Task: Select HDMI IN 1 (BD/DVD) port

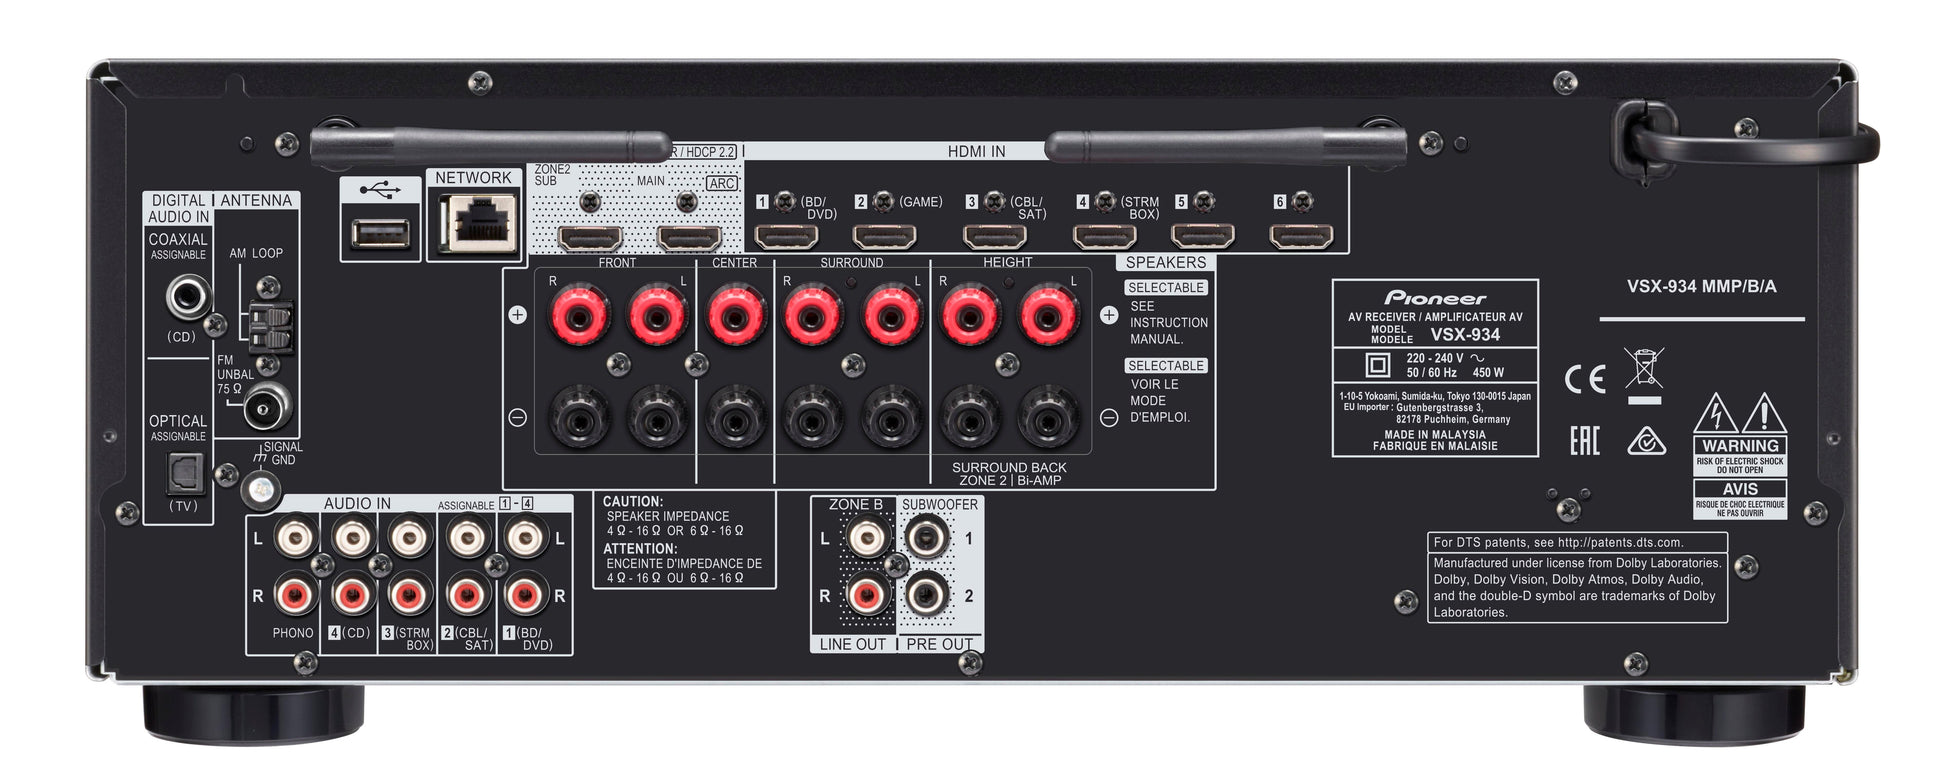Action: pyautogui.click(x=786, y=237)
